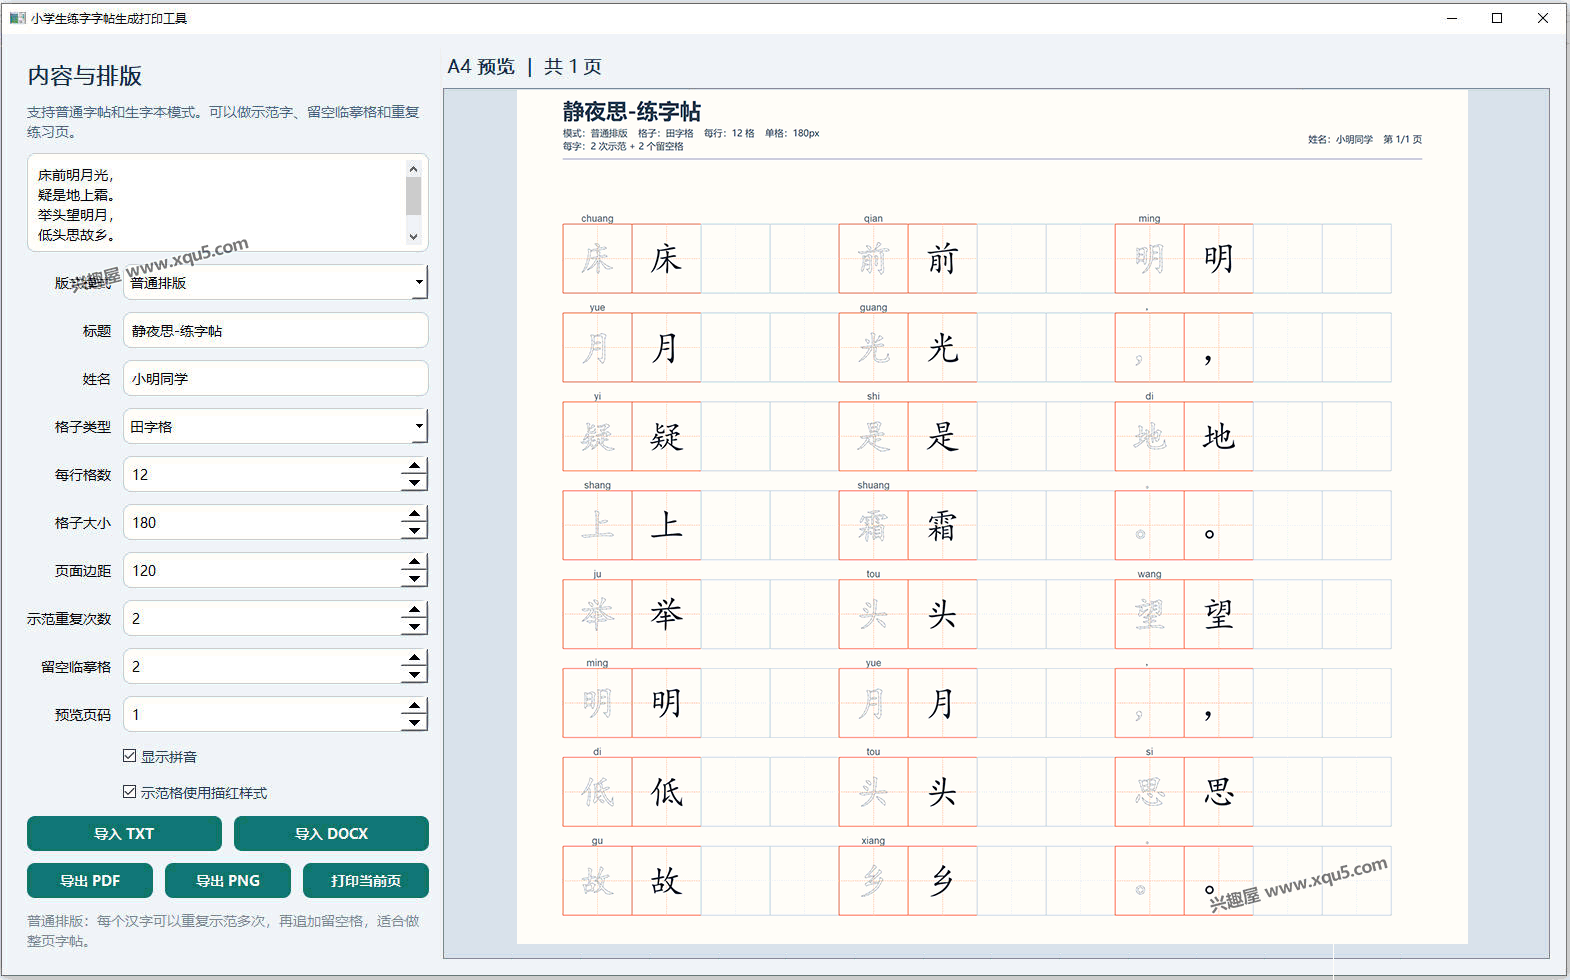
Task: Open the 格子类型 dropdown
Action: [276, 427]
